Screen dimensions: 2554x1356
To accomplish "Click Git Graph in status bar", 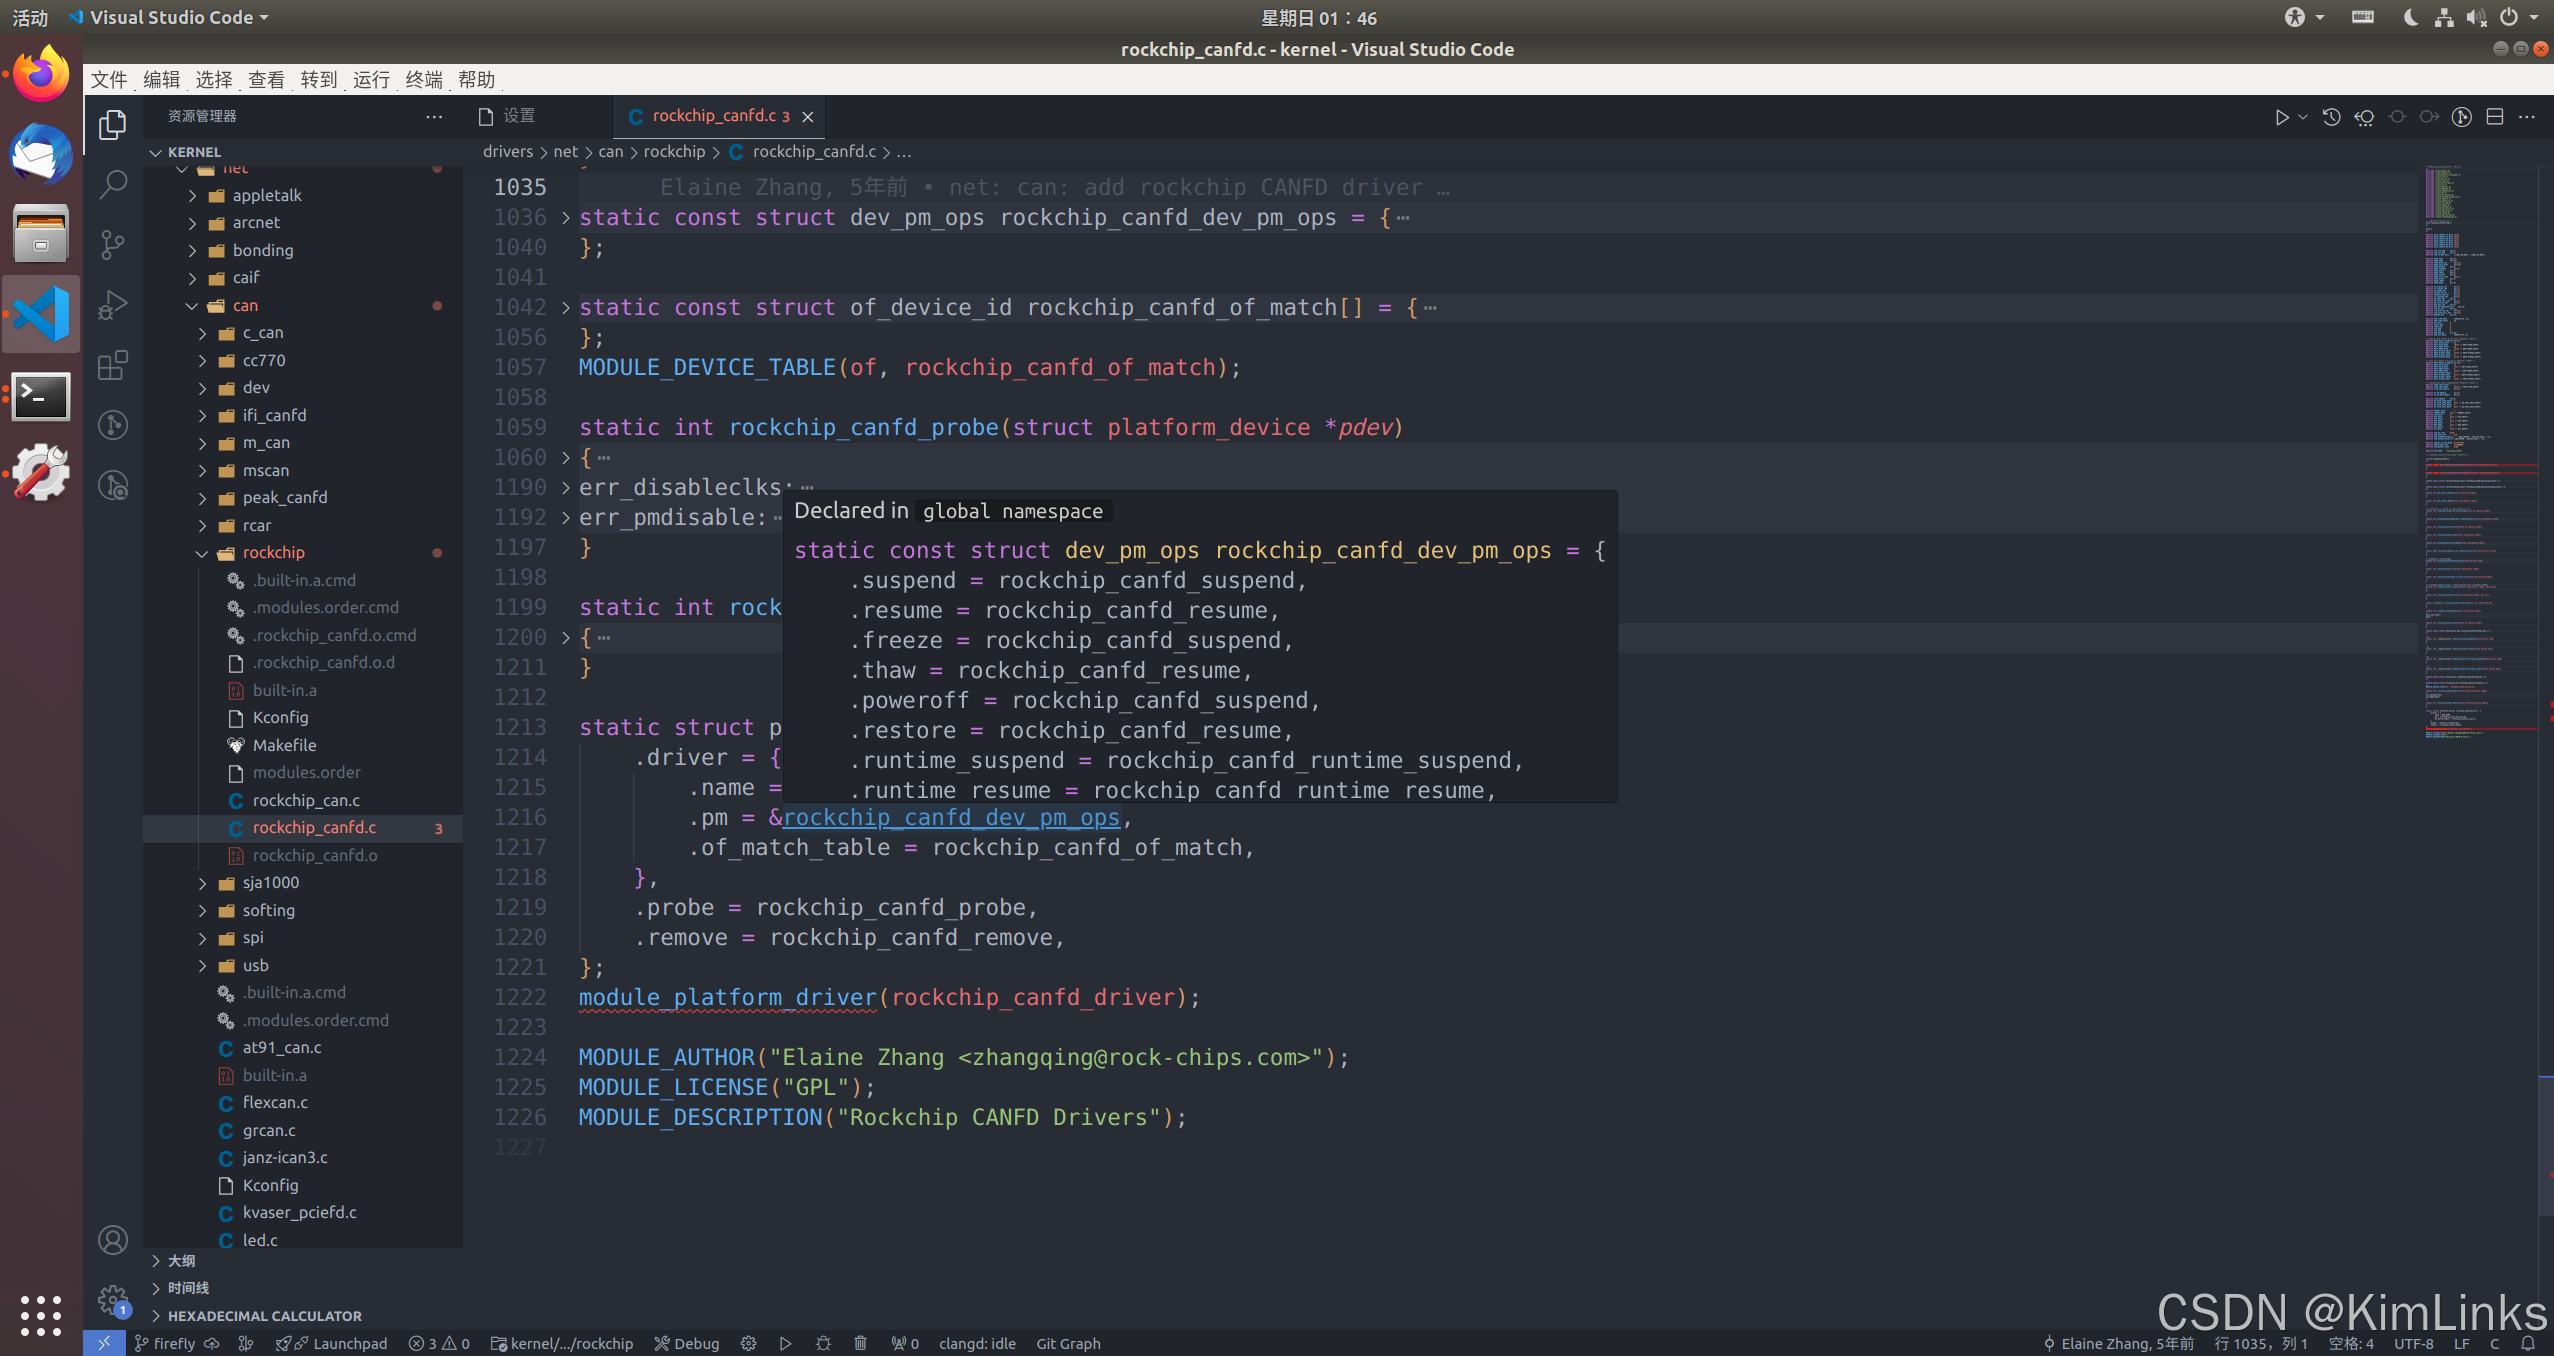I will (1067, 1343).
